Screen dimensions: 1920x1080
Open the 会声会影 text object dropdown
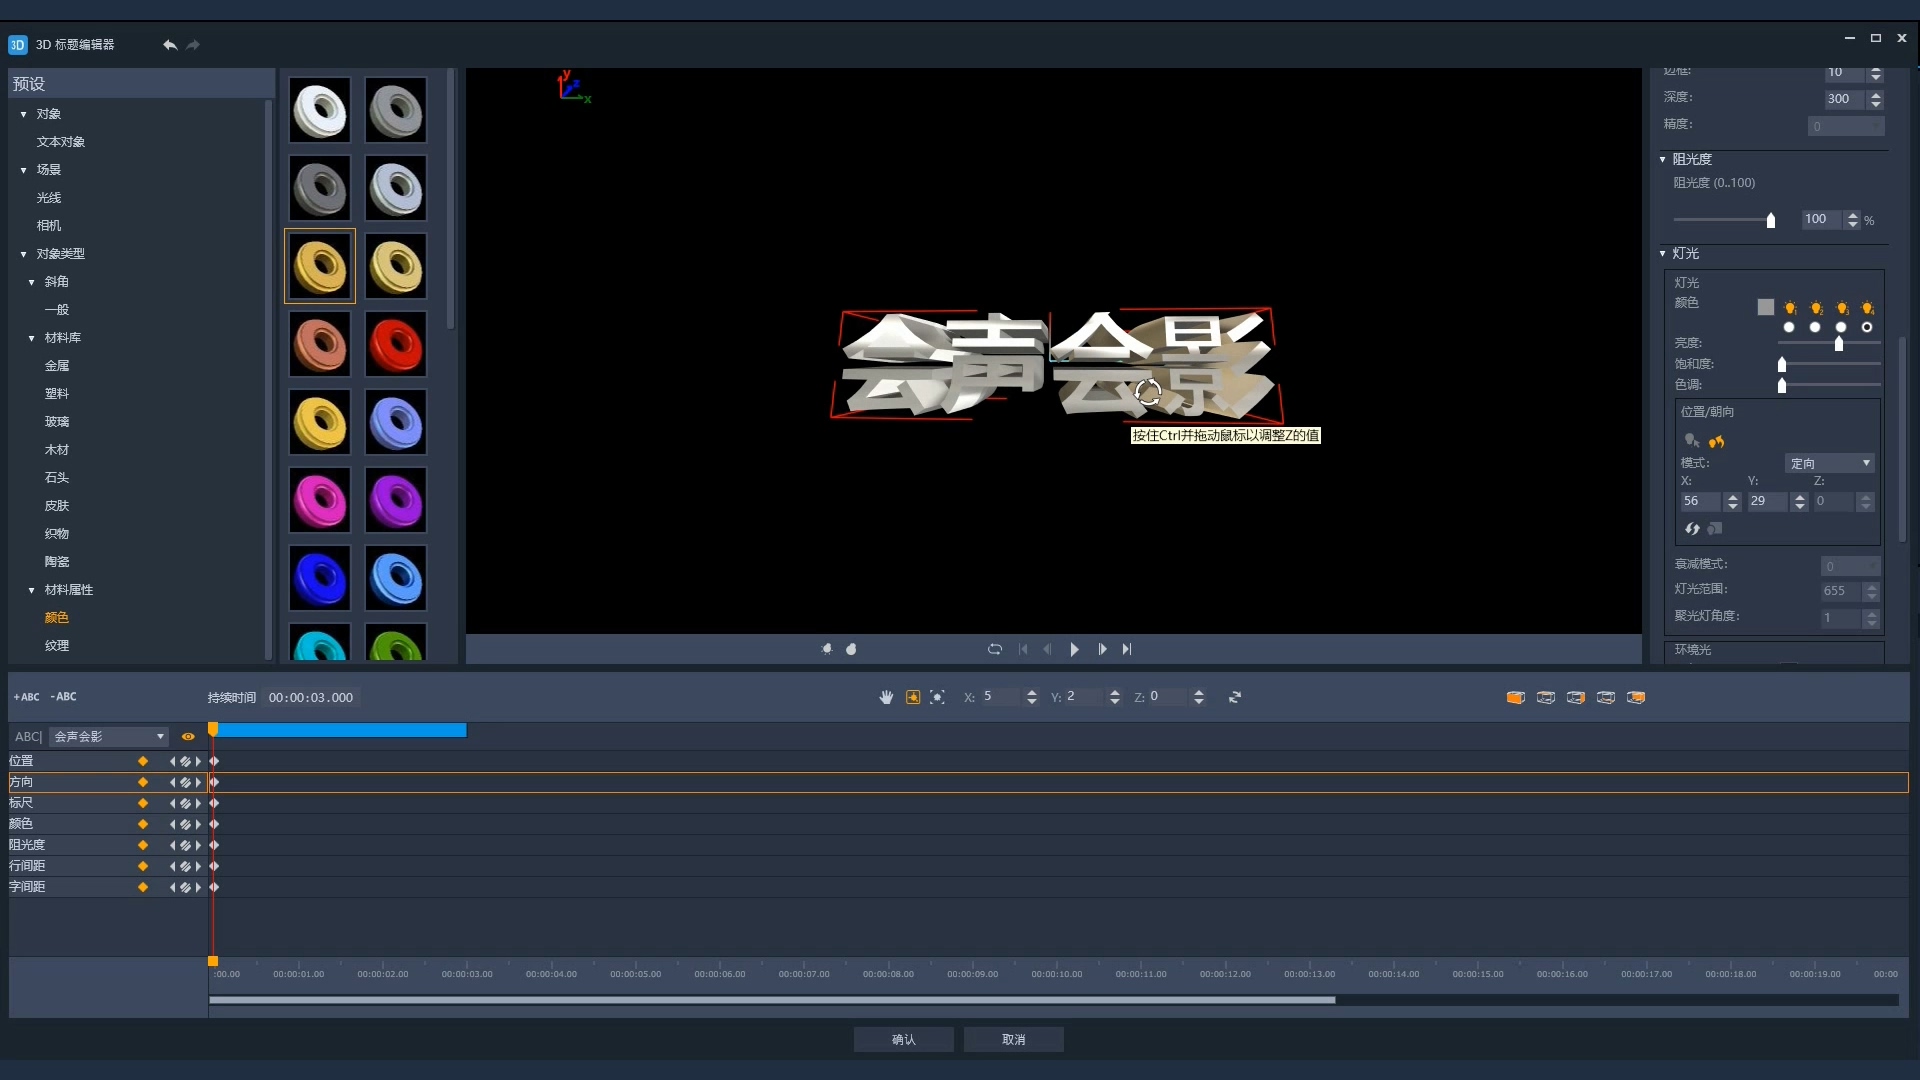tap(109, 737)
